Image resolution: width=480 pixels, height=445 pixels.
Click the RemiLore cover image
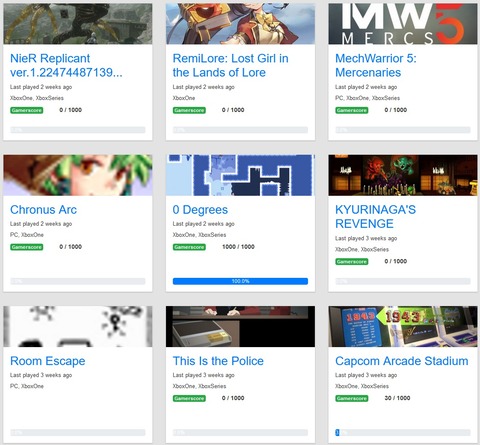tap(240, 24)
